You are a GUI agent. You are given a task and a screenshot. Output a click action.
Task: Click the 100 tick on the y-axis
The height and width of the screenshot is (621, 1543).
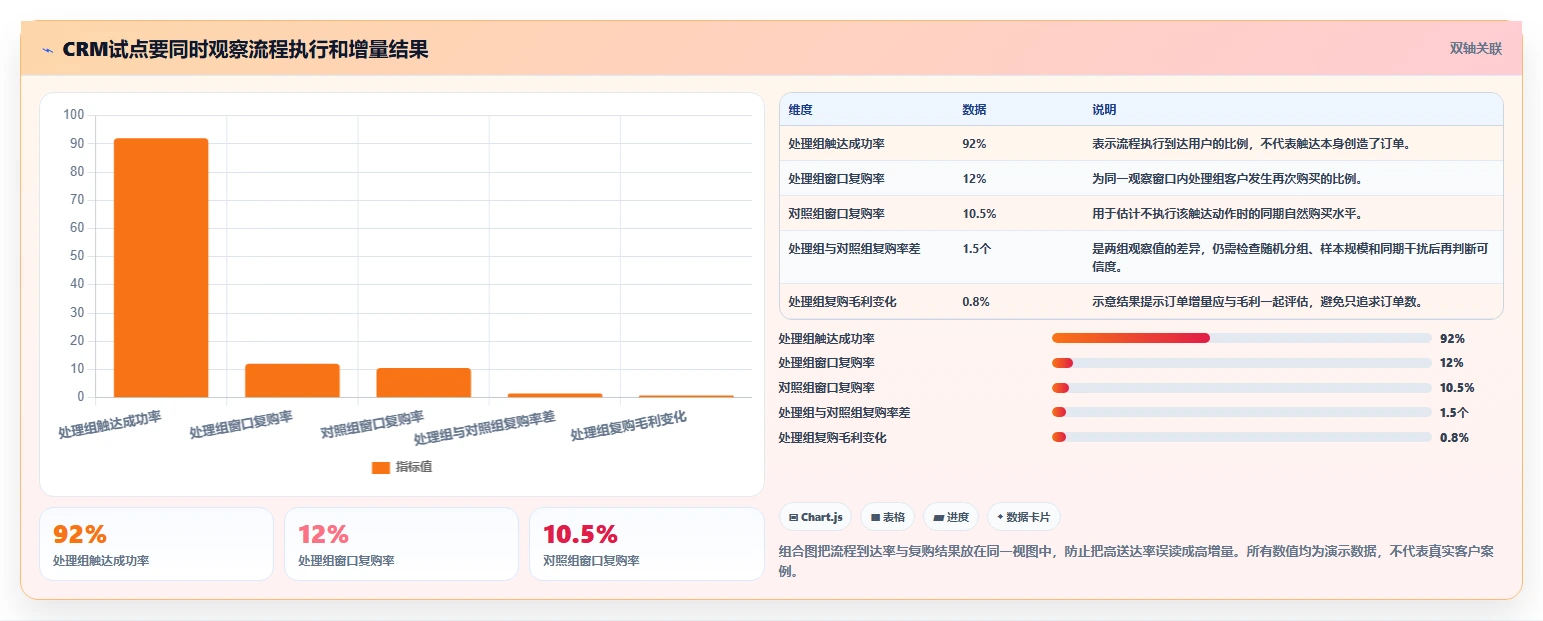tap(73, 115)
